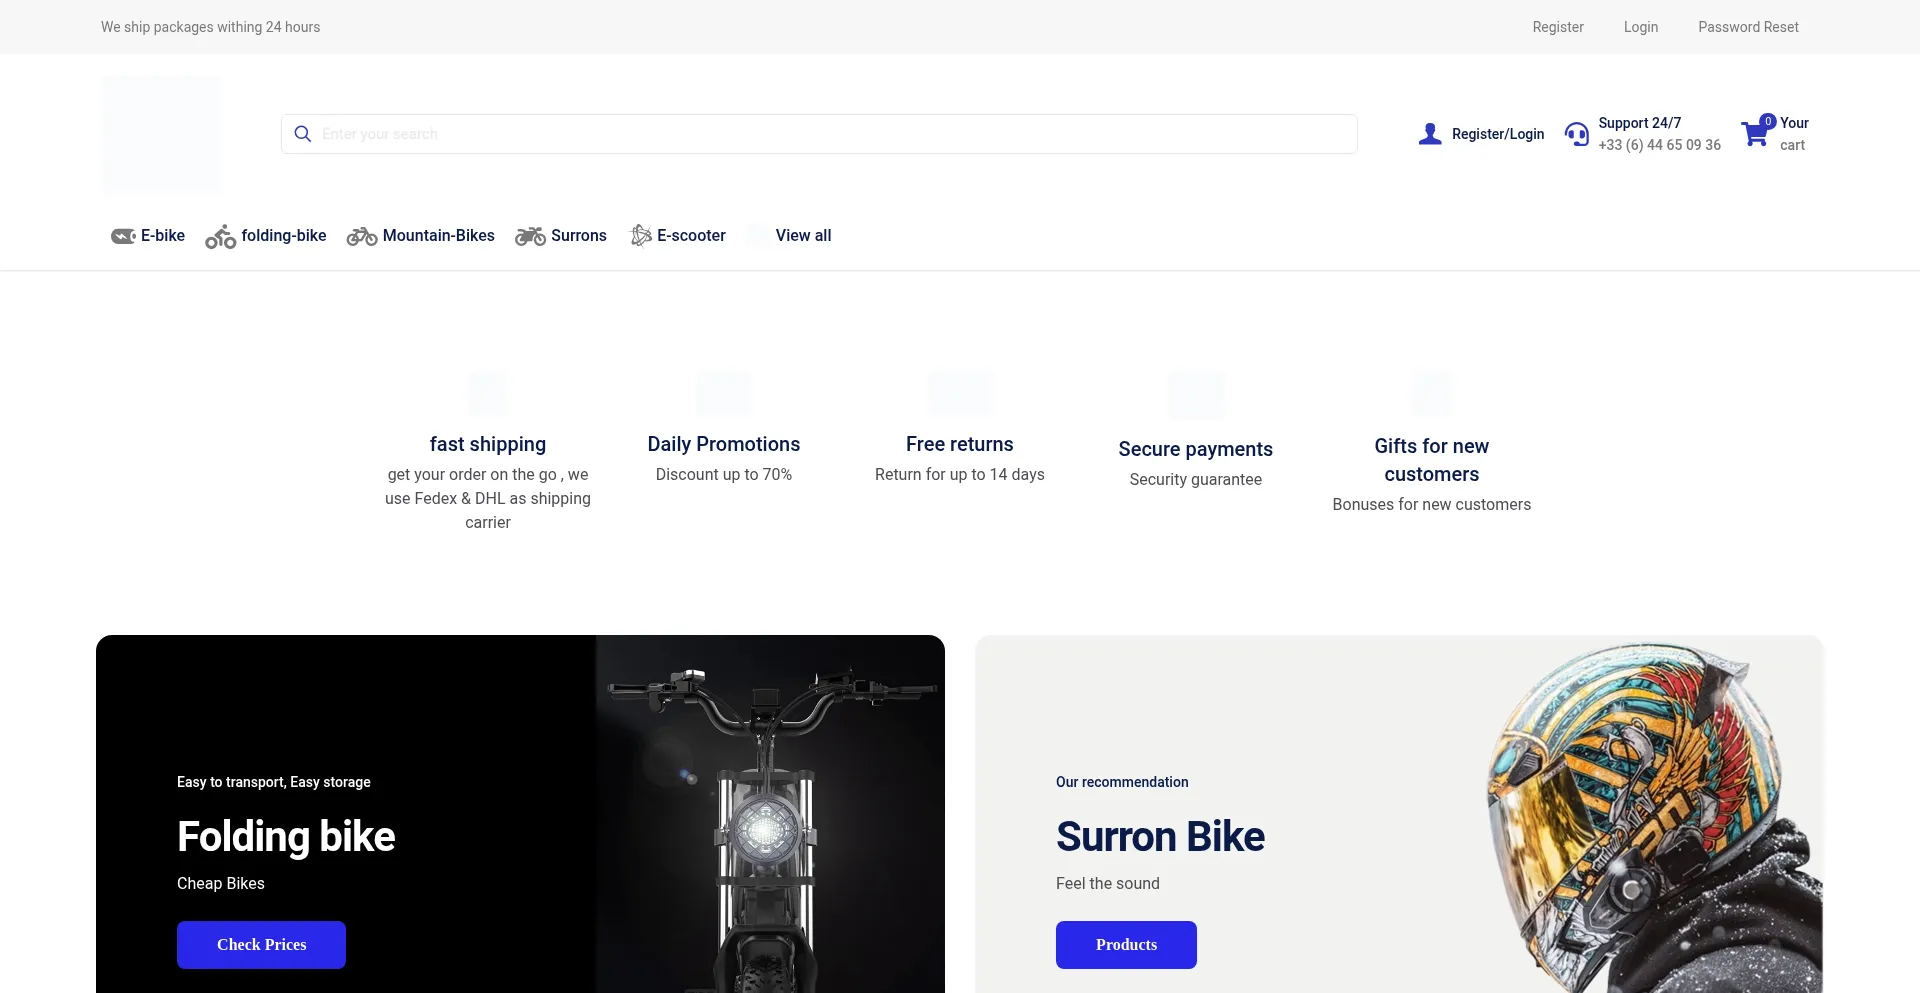
Task: Click the Check Prices button
Action: point(261,945)
